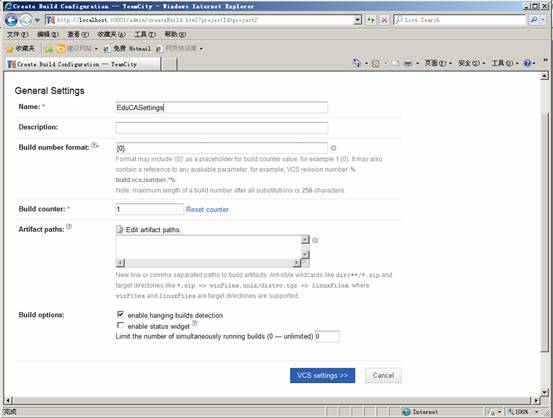
Task: Open the 查看(V) menu
Action: coord(78,34)
